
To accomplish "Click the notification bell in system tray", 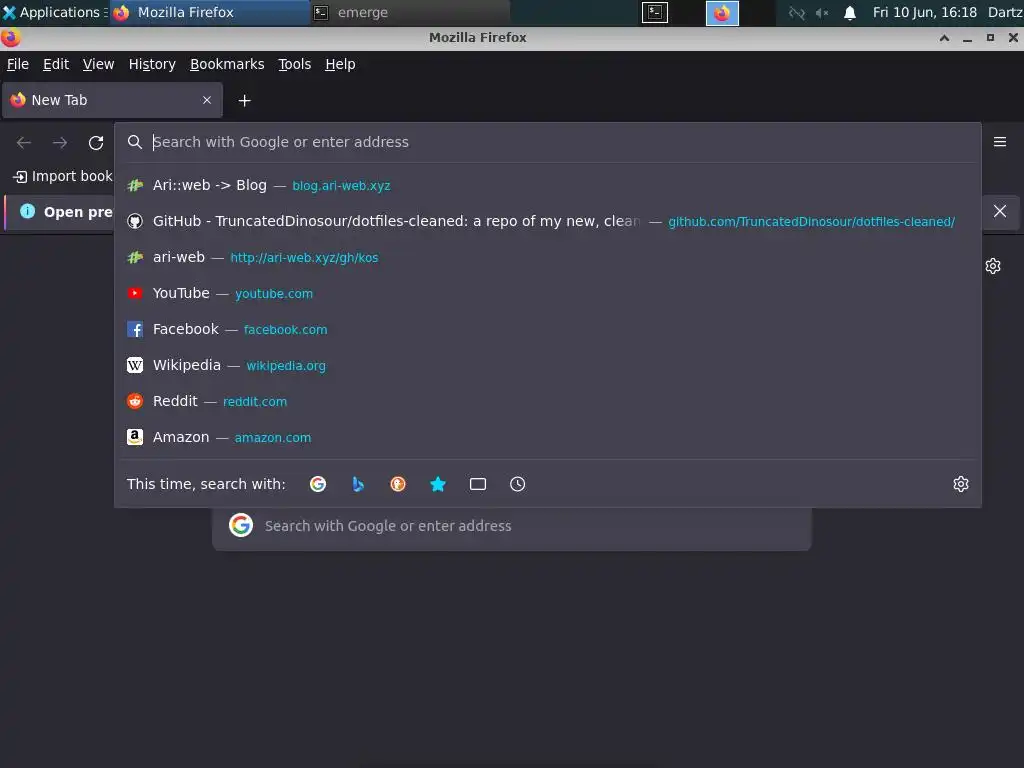I will pyautogui.click(x=850, y=13).
